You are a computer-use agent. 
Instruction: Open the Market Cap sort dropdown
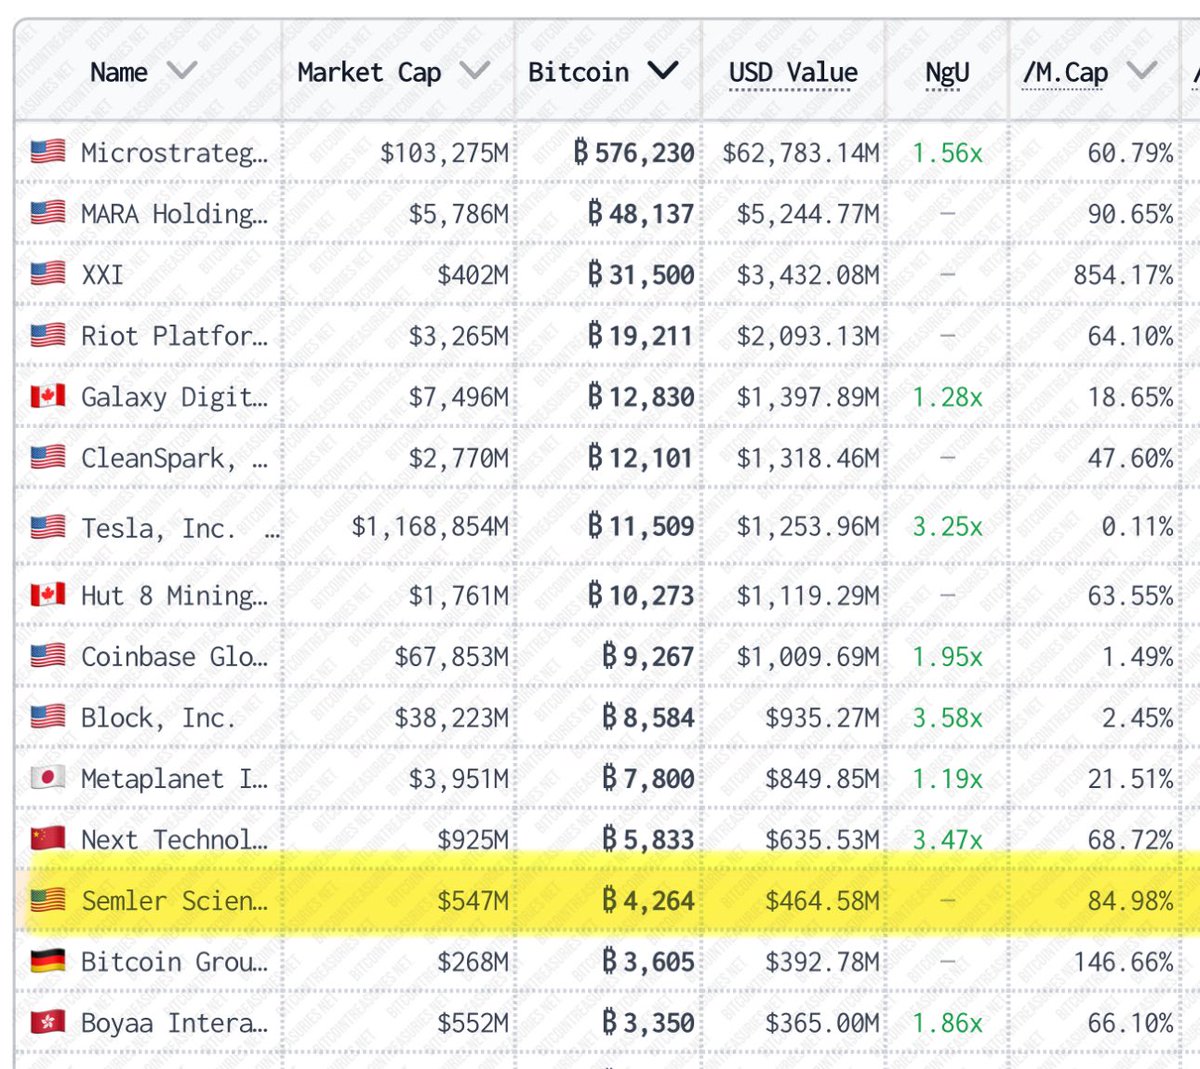tap(477, 70)
